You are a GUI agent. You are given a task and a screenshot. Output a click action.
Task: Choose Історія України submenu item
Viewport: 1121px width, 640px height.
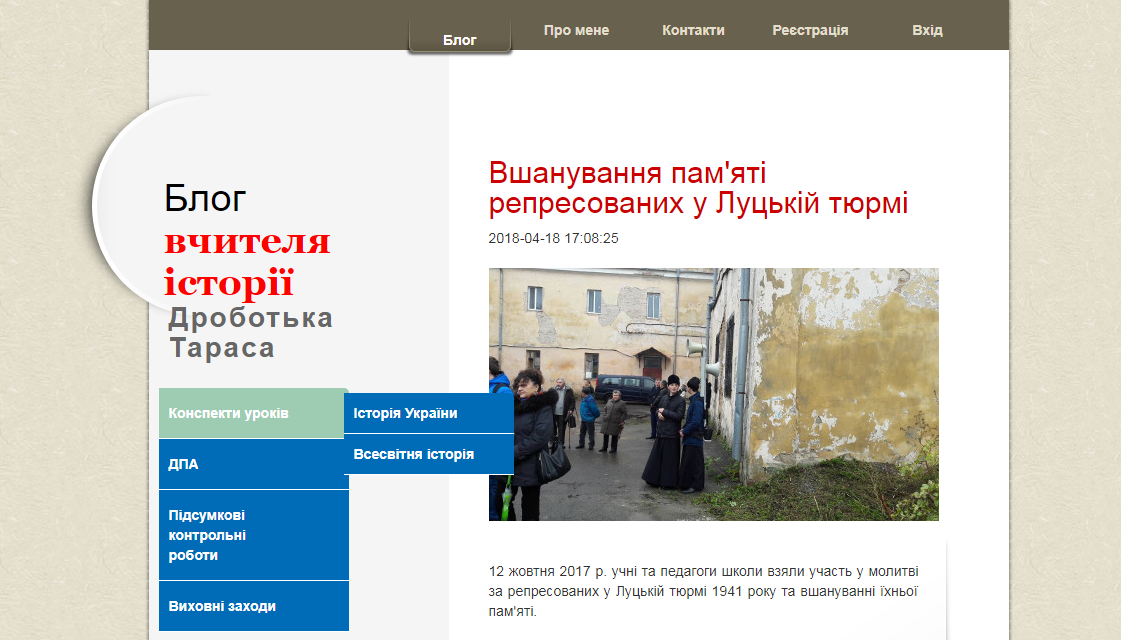429,413
